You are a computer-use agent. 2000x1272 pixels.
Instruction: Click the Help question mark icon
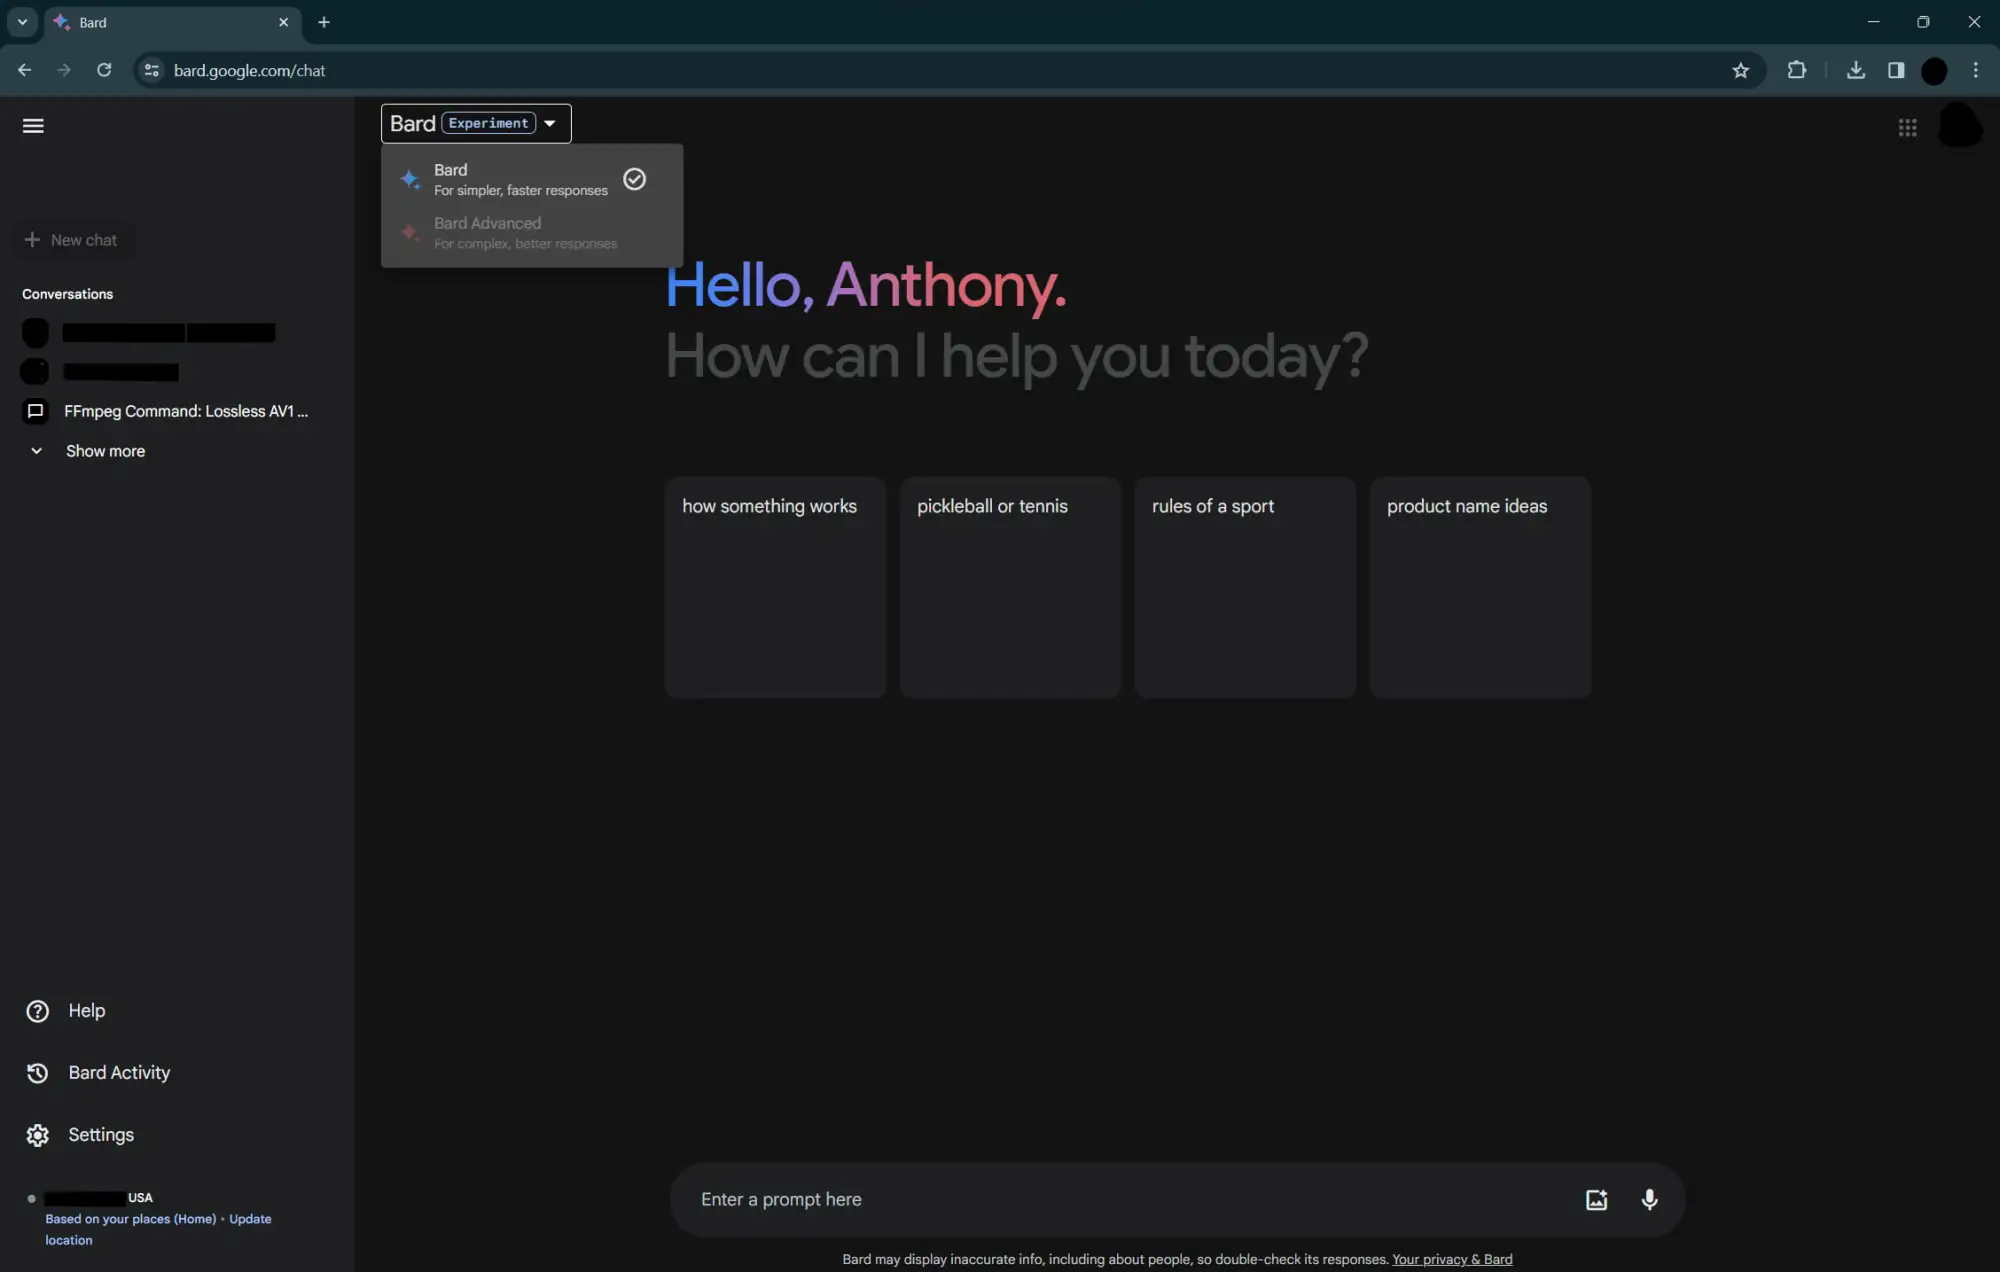pos(37,1011)
